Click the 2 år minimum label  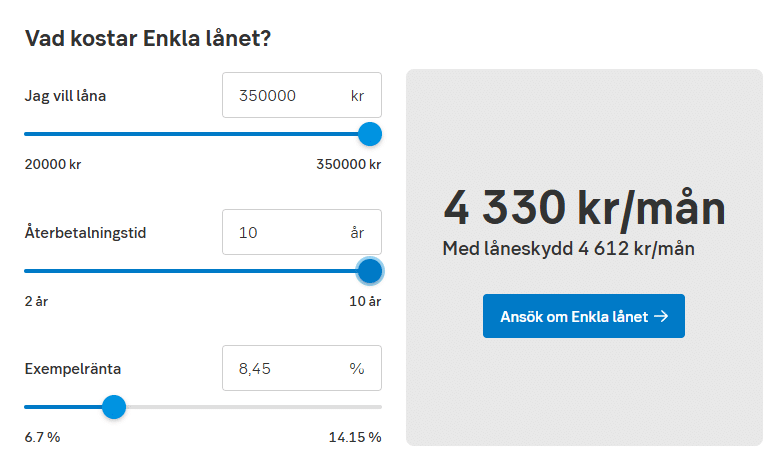[37, 301]
